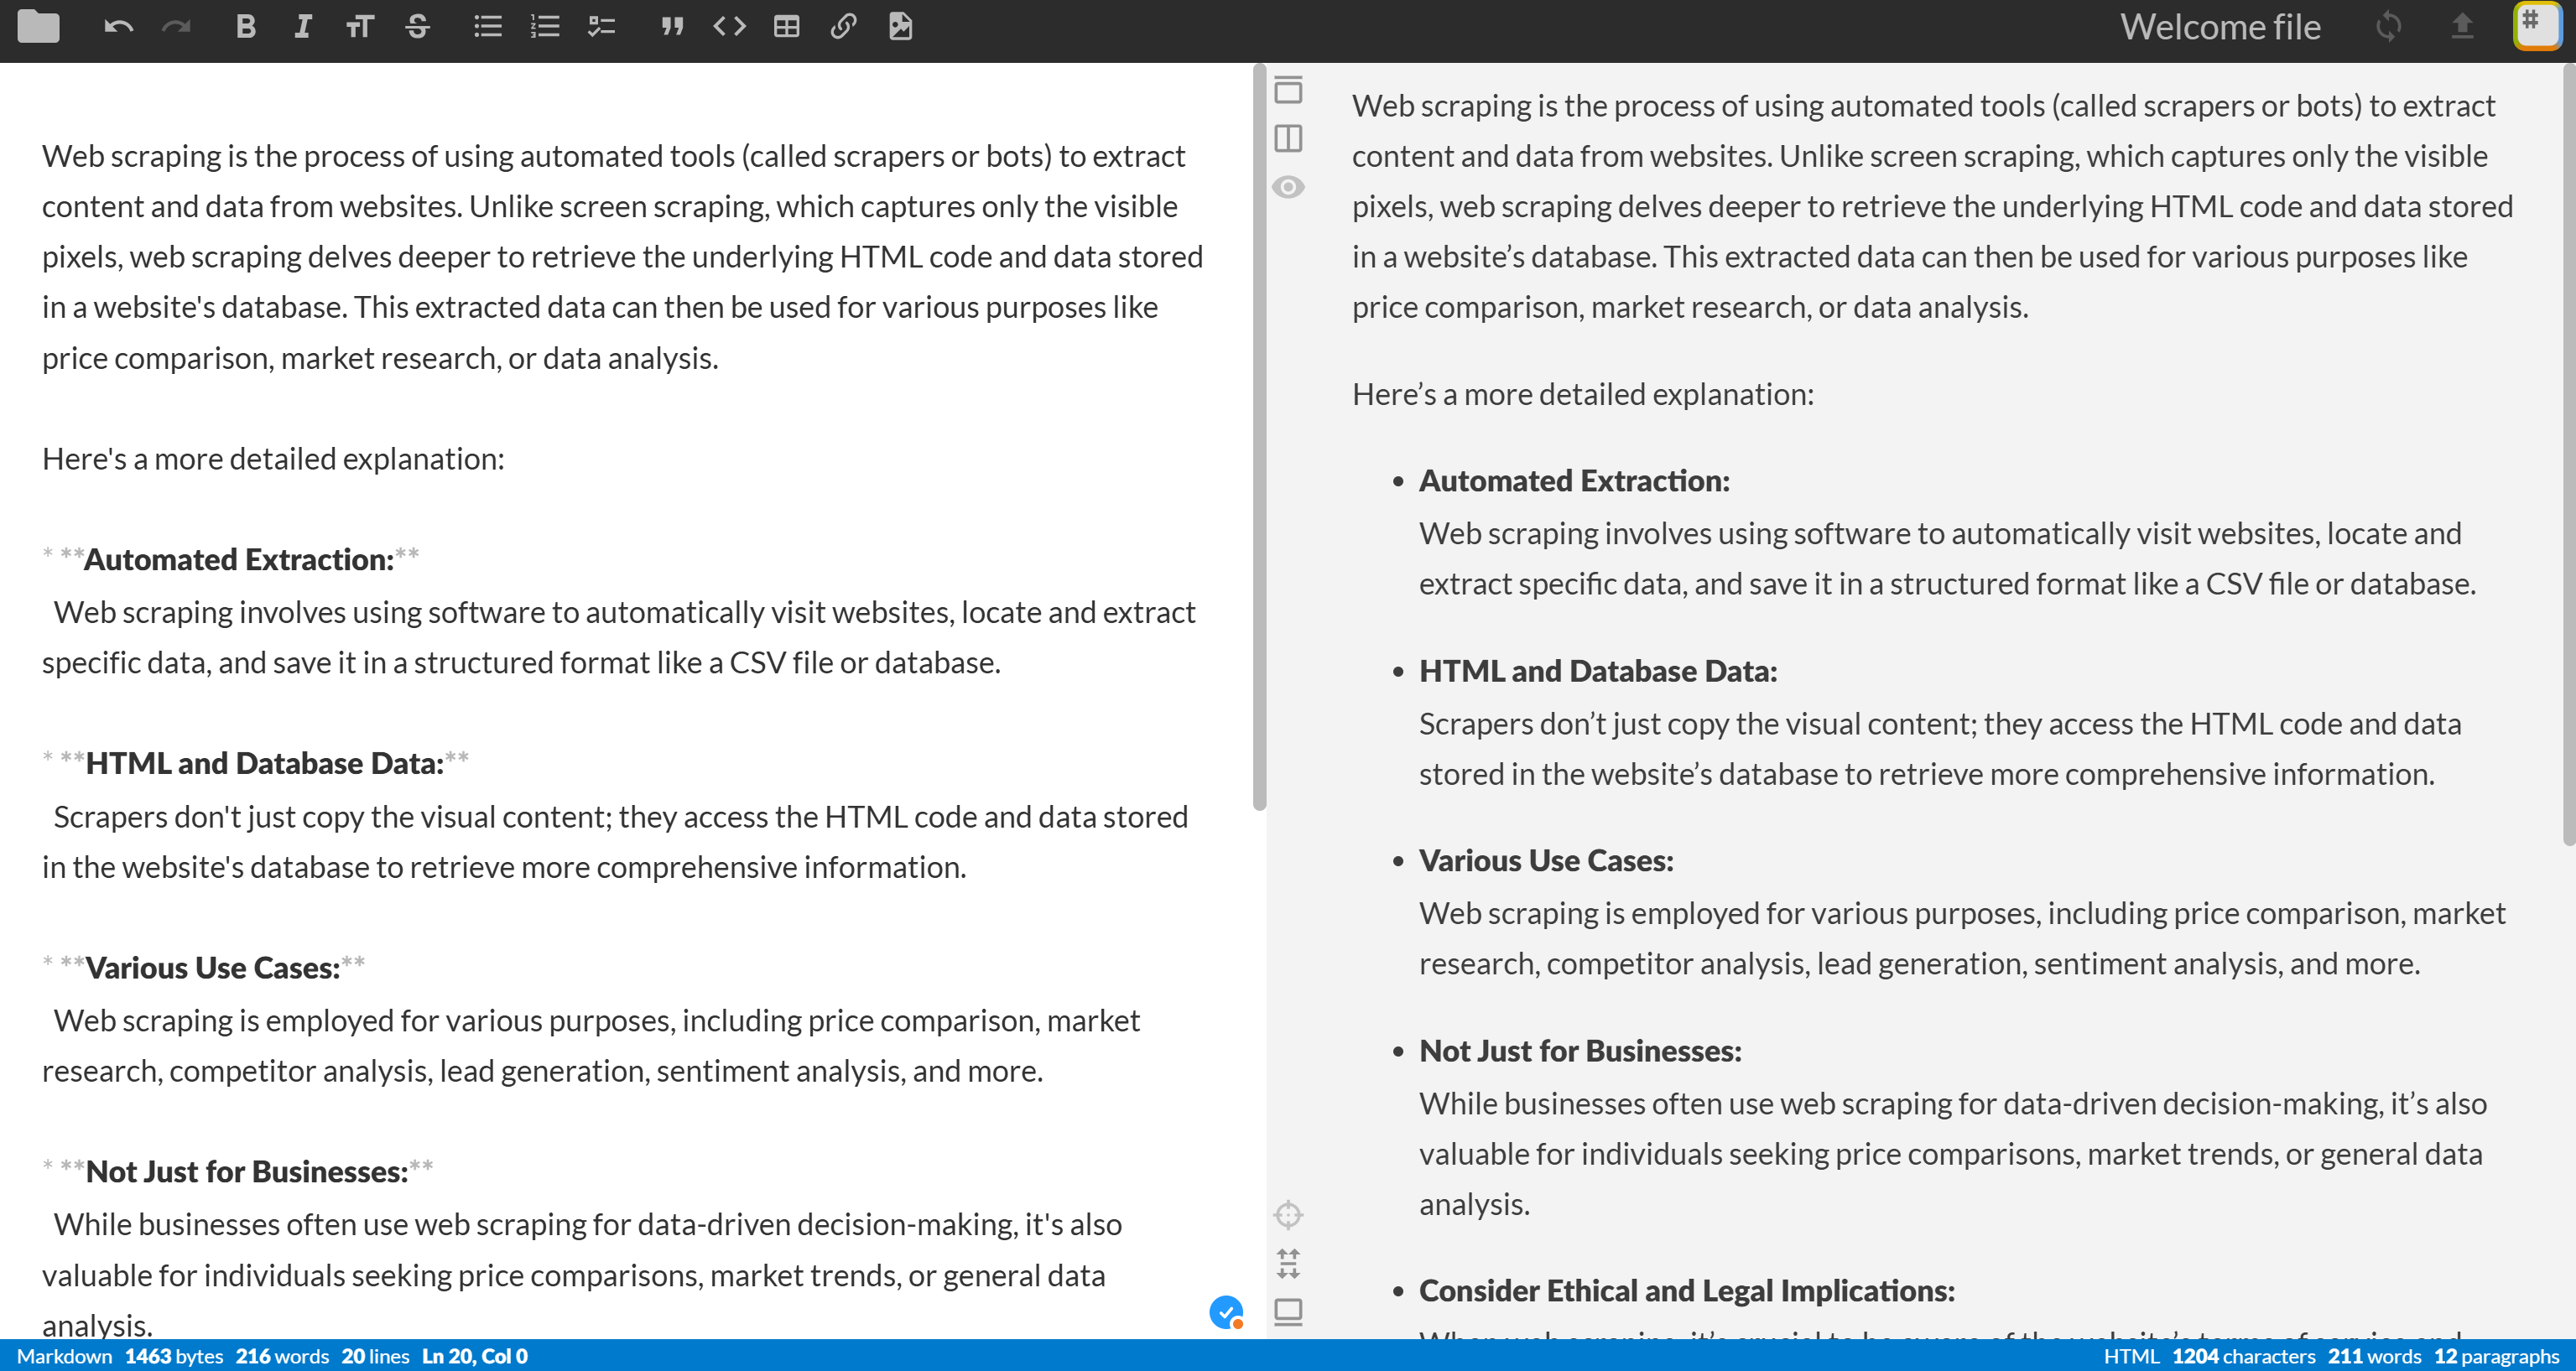Screen dimensions: 2576x1371
Task: Insert an ordered numbered list
Action: 544,27
